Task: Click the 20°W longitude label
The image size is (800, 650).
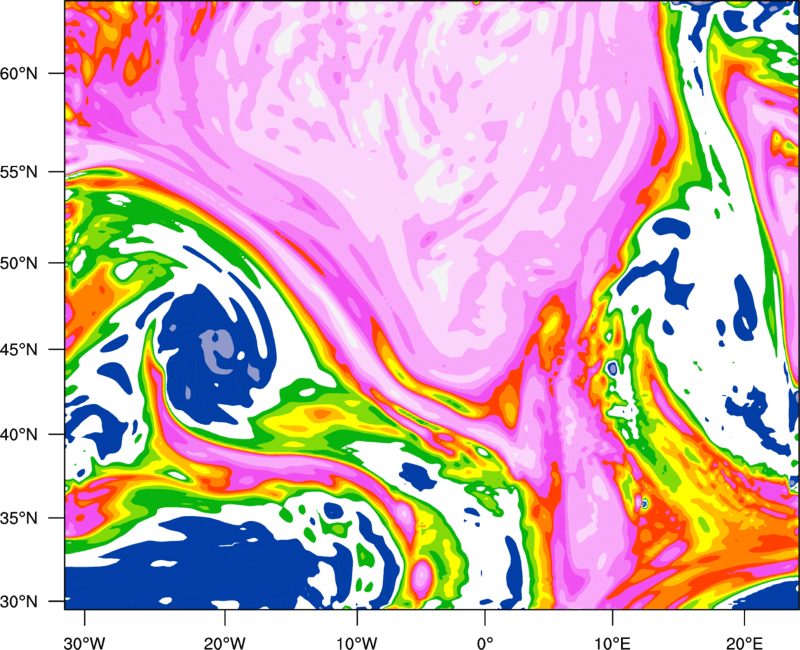Action: tap(224, 643)
